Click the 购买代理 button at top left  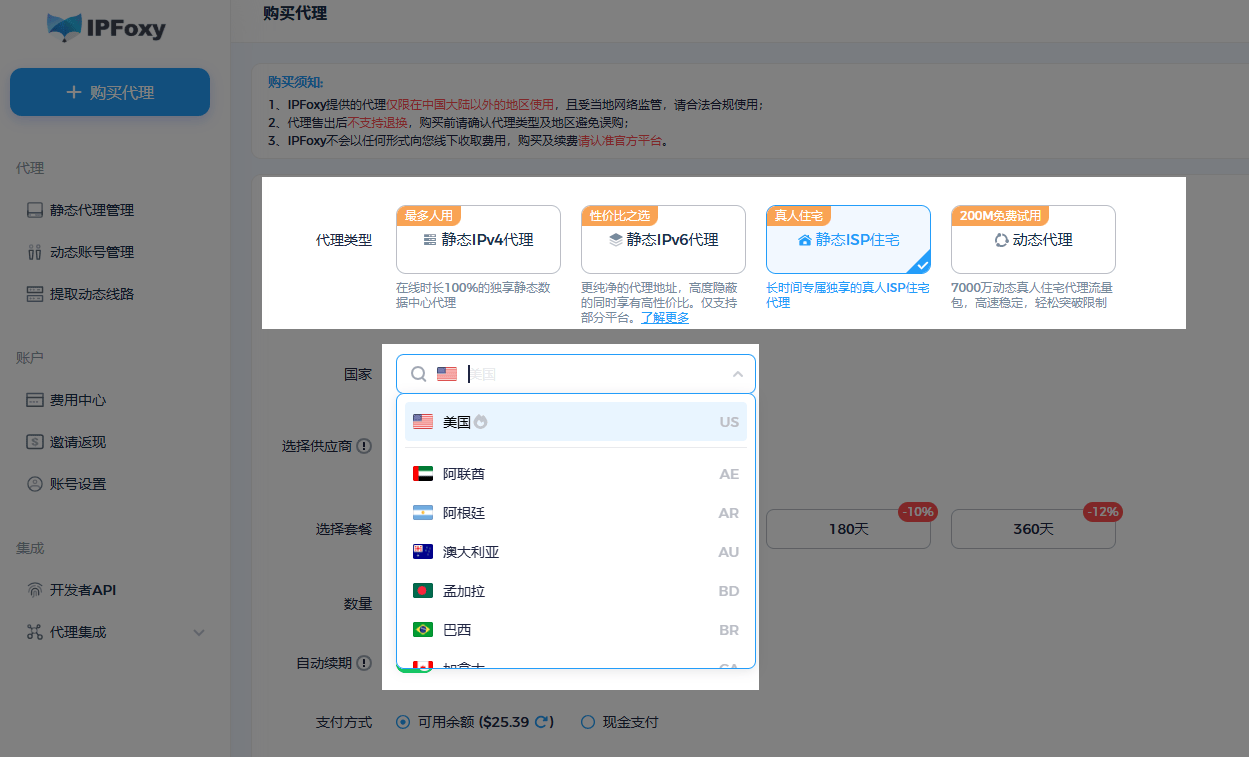coord(109,91)
